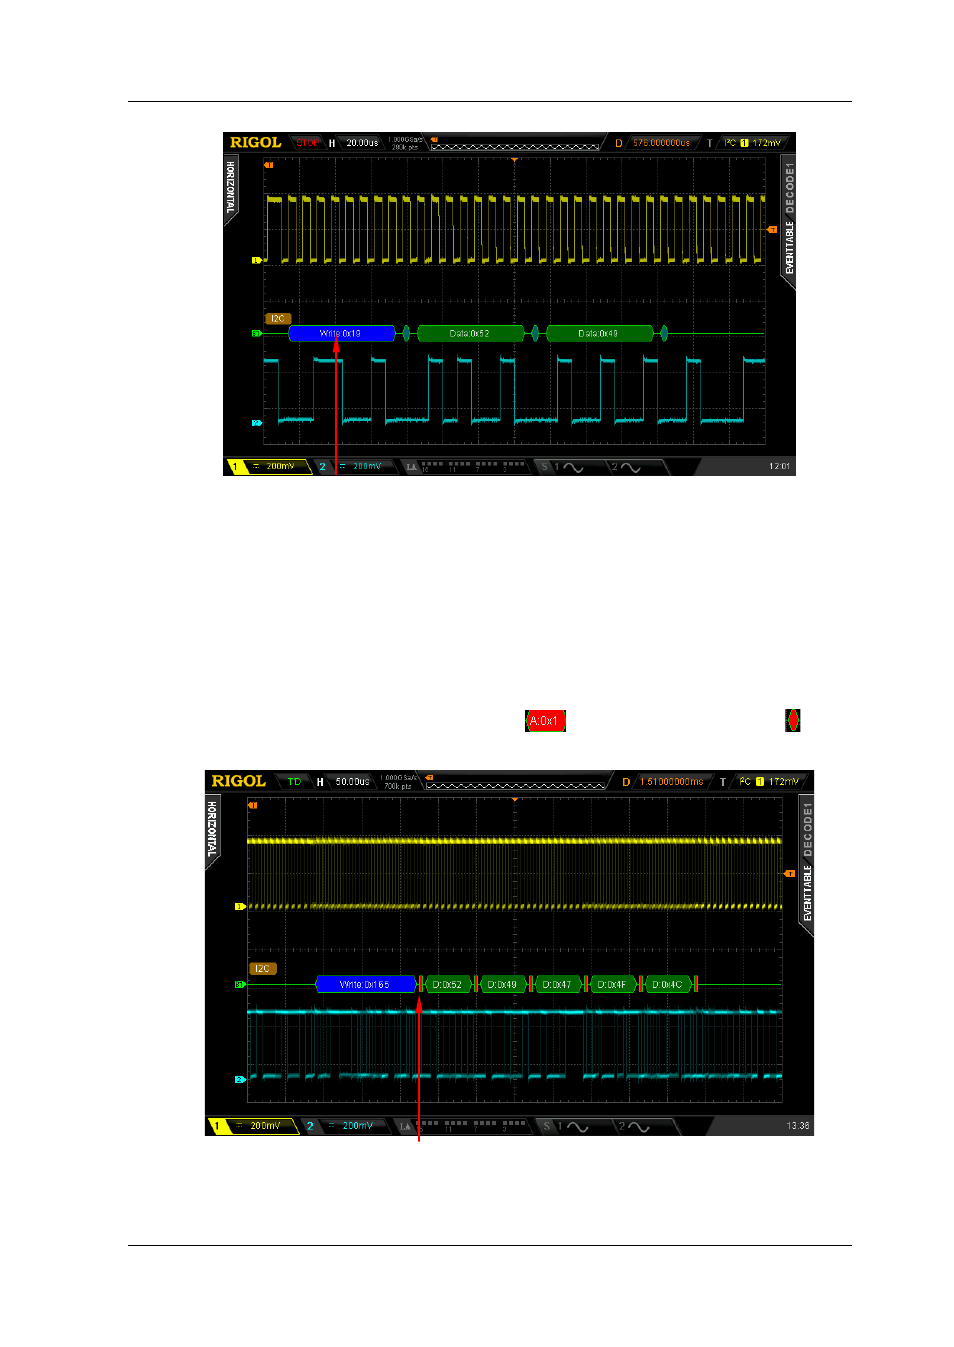Click the 576.000000us delay readout
This screenshot has height=1347, width=954.
click(661, 143)
